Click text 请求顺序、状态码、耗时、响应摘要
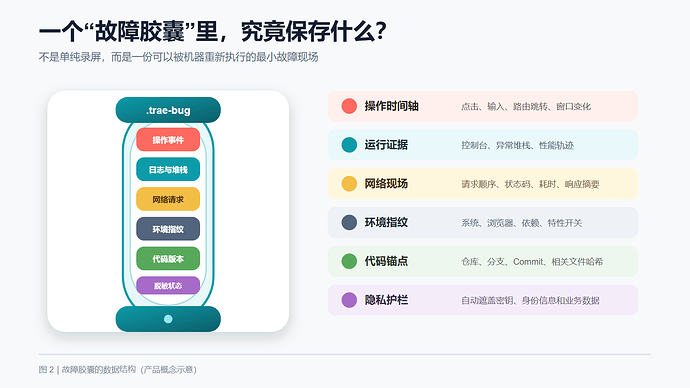Viewport: 690px width, 388px height. point(530,184)
